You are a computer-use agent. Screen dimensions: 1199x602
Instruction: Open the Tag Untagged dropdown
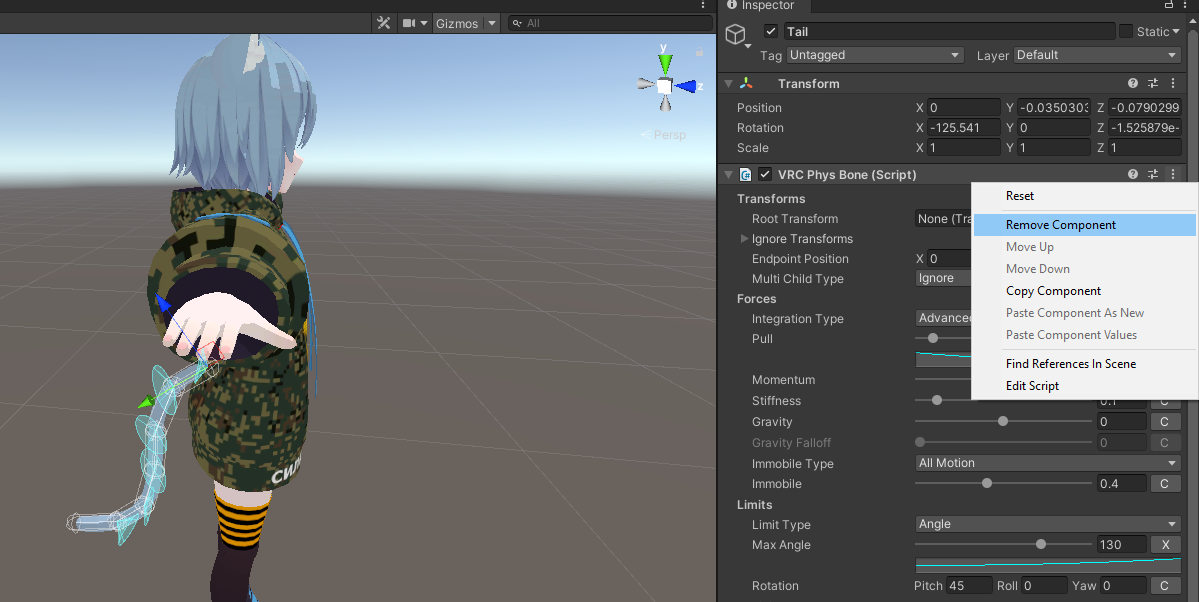[874, 55]
